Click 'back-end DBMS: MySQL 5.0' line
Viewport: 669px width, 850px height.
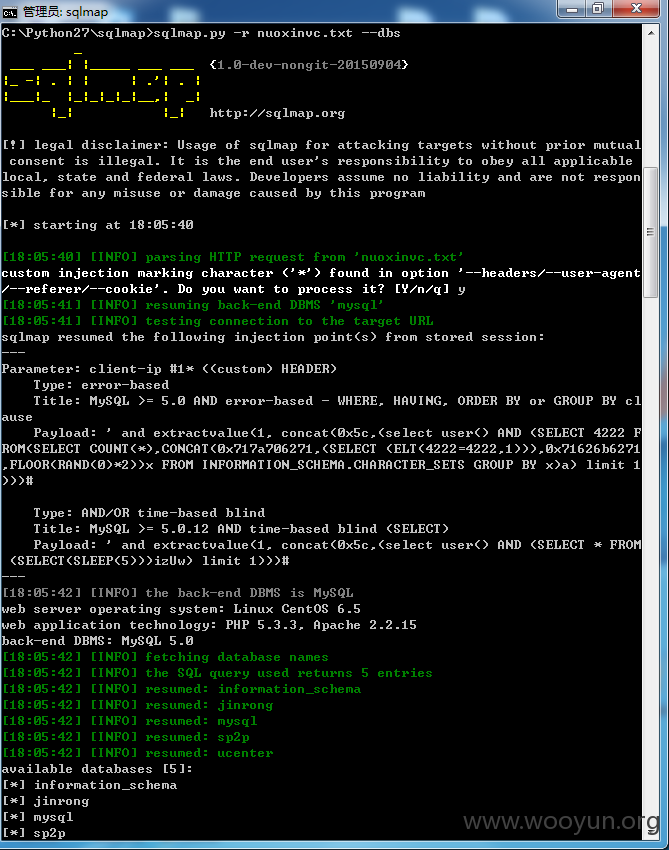(x=98, y=641)
